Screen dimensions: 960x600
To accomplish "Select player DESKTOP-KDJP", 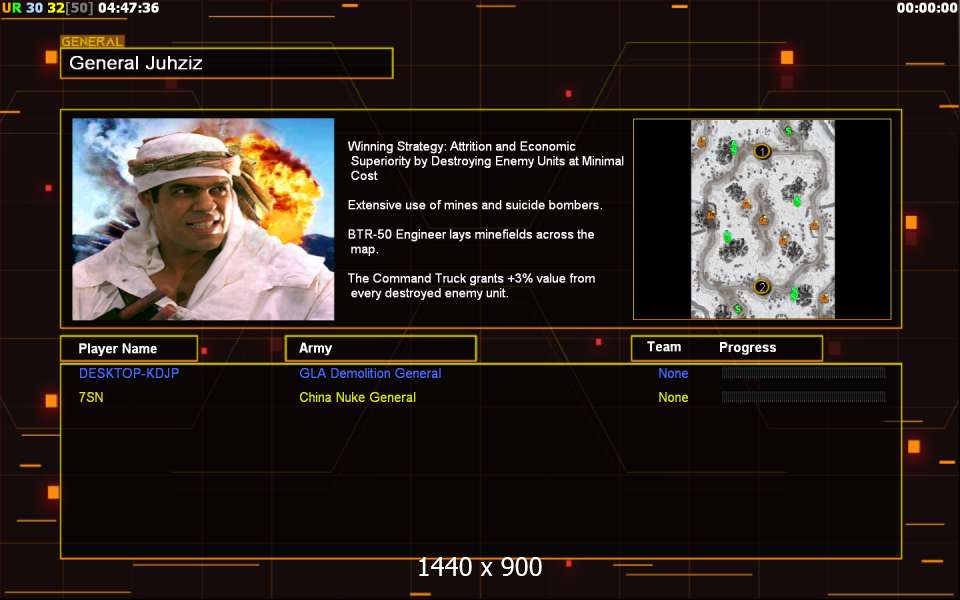I will click(x=129, y=373).
